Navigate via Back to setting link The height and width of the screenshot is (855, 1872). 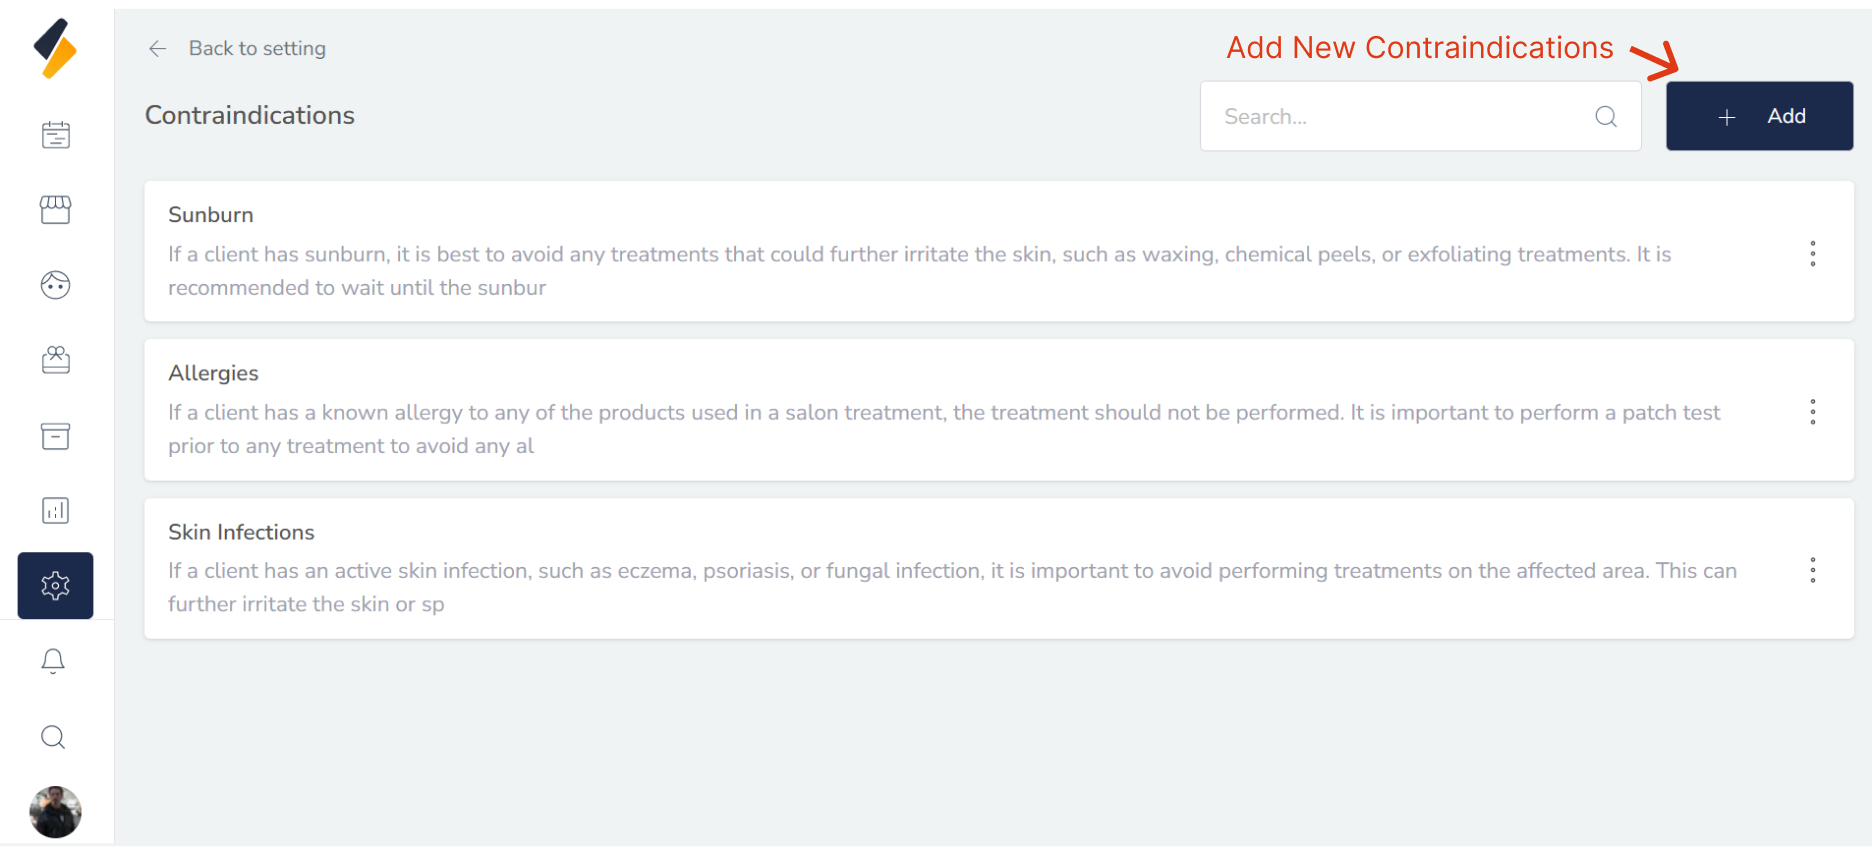coord(257,48)
